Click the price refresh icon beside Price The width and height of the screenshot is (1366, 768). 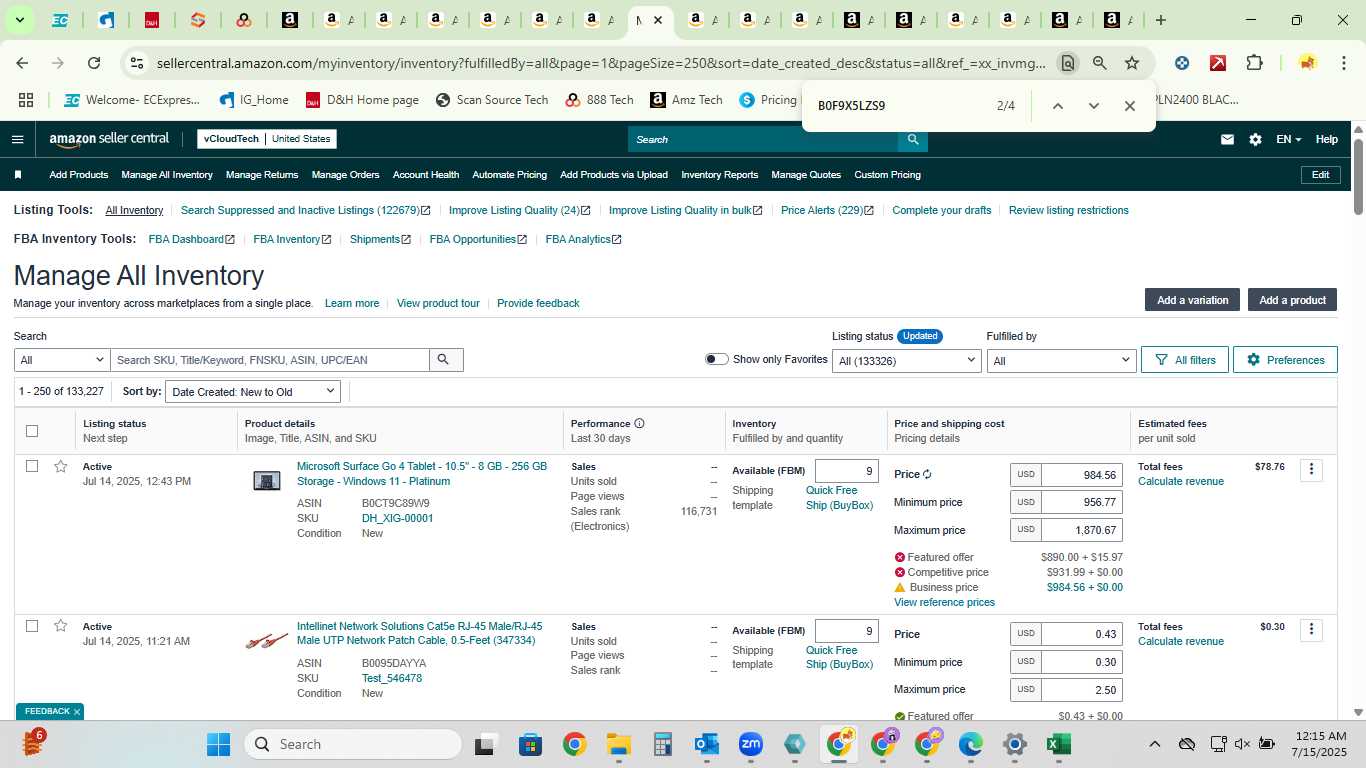pyautogui.click(x=927, y=475)
